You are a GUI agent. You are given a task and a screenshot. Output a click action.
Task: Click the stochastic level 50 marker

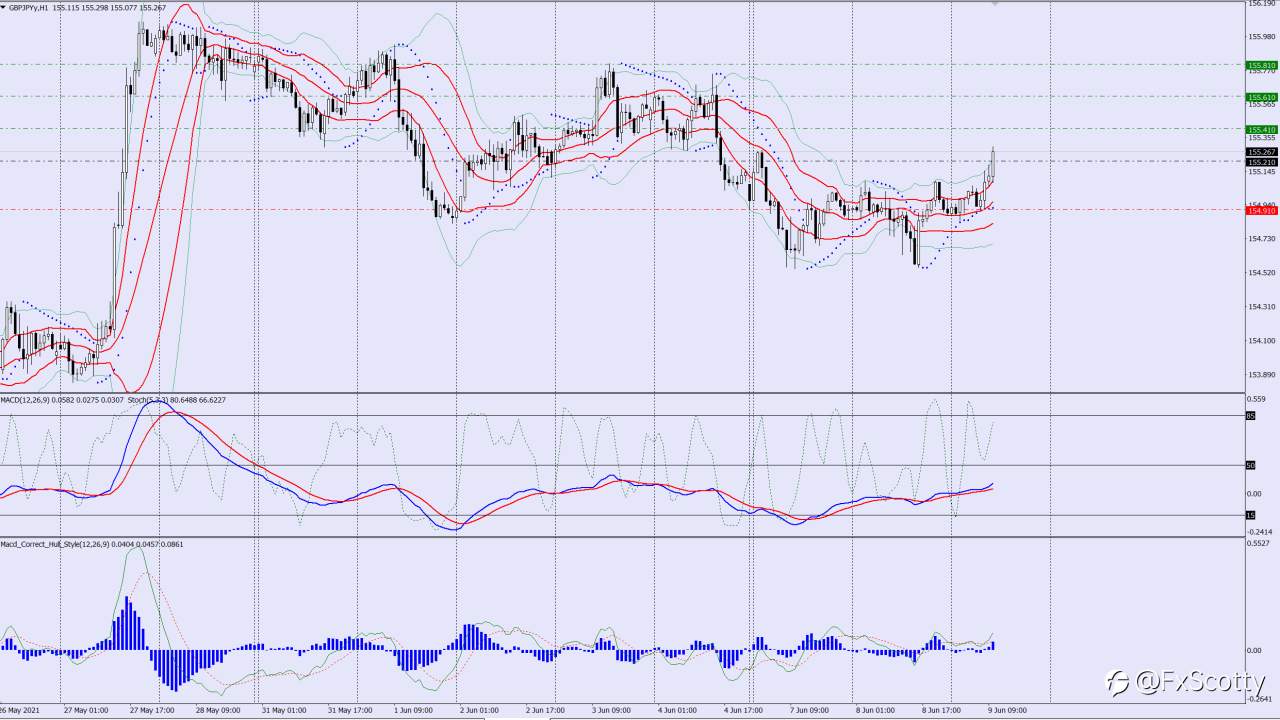[x=1250, y=465]
